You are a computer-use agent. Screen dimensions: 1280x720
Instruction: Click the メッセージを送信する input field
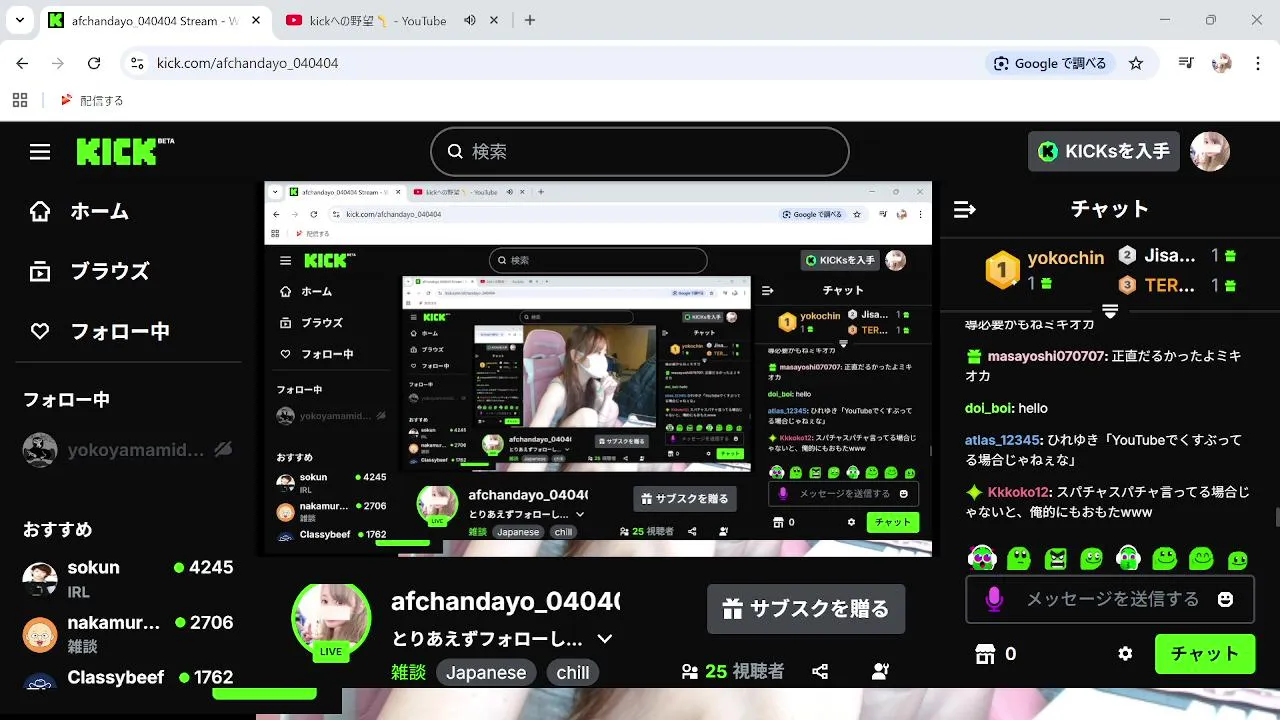[1110, 599]
